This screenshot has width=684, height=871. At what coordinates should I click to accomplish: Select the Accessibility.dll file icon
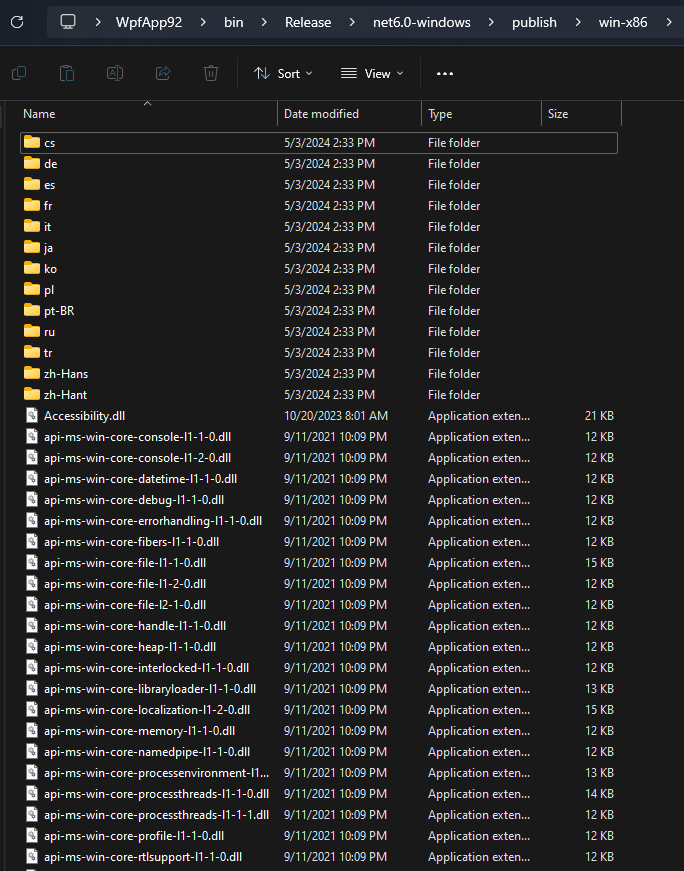pos(32,416)
